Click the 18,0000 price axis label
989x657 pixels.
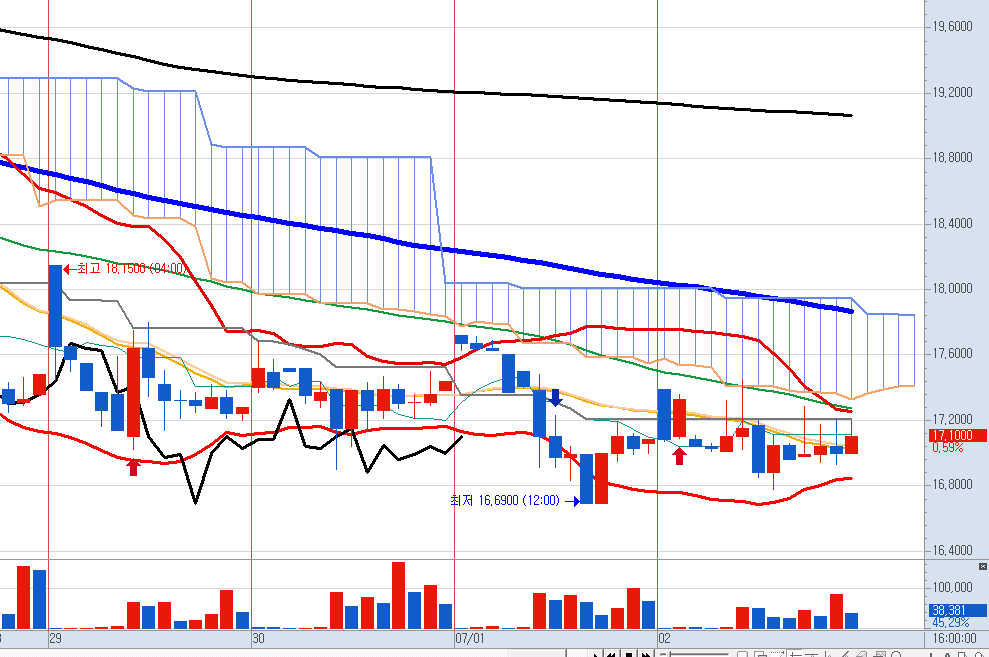952,289
